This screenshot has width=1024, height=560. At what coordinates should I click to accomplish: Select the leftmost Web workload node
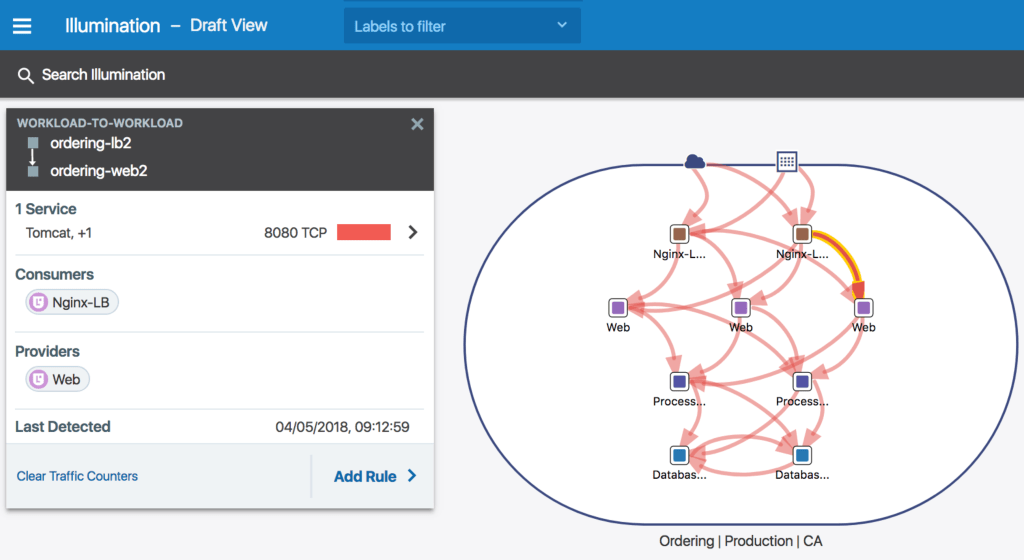click(x=618, y=307)
